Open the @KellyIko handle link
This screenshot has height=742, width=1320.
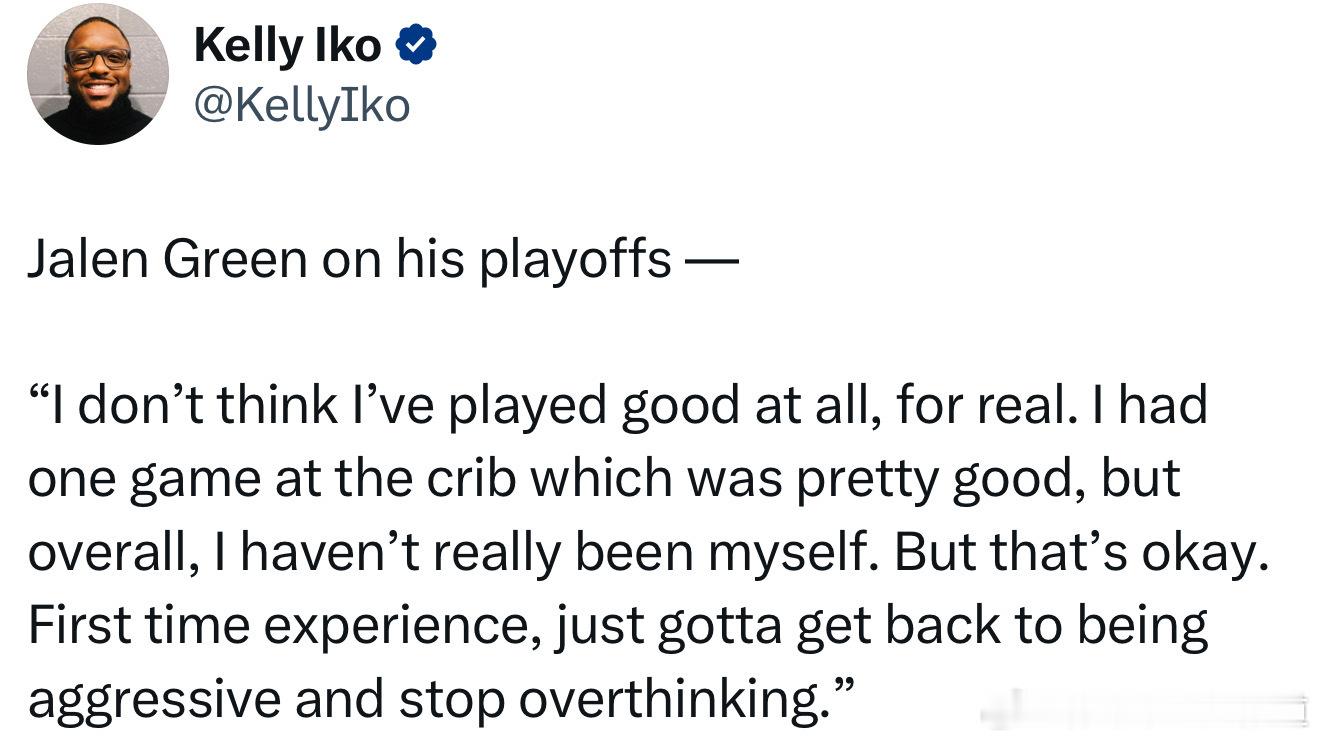[302, 105]
